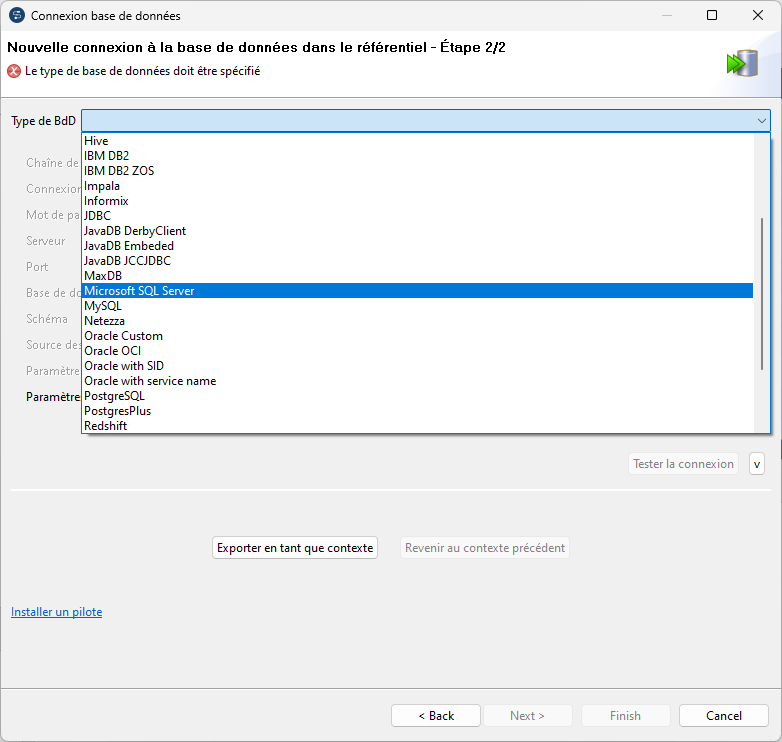
Task: Pick Impala from the list
Action: click(x=417, y=186)
